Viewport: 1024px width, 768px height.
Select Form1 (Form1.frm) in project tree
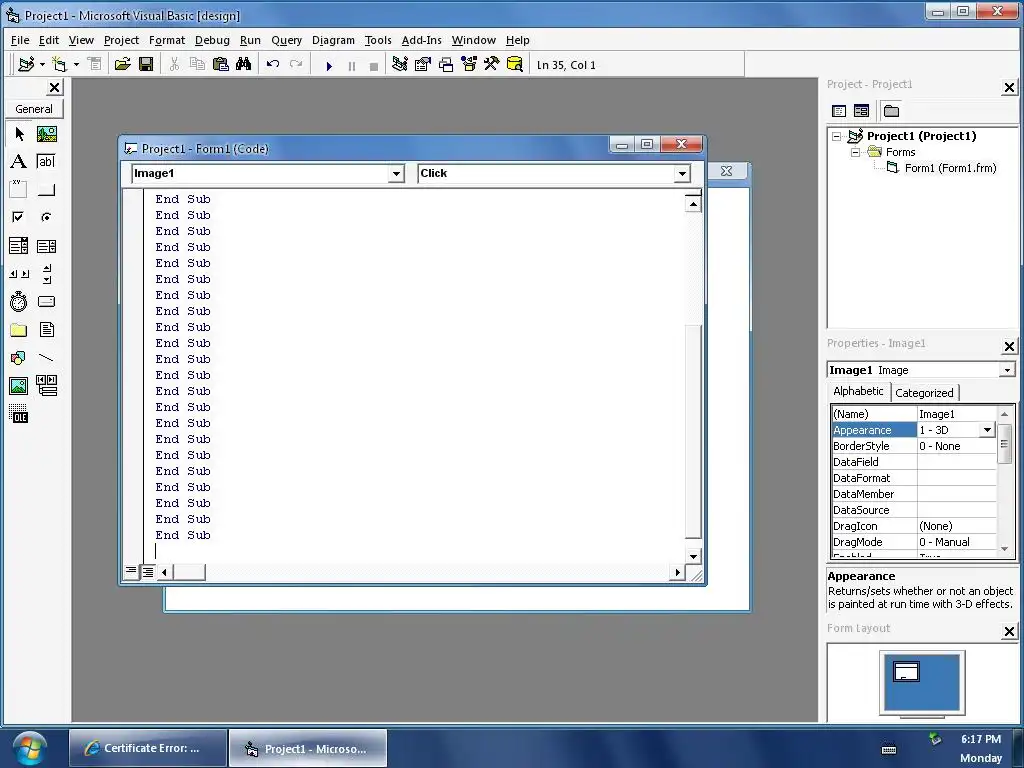point(950,168)
